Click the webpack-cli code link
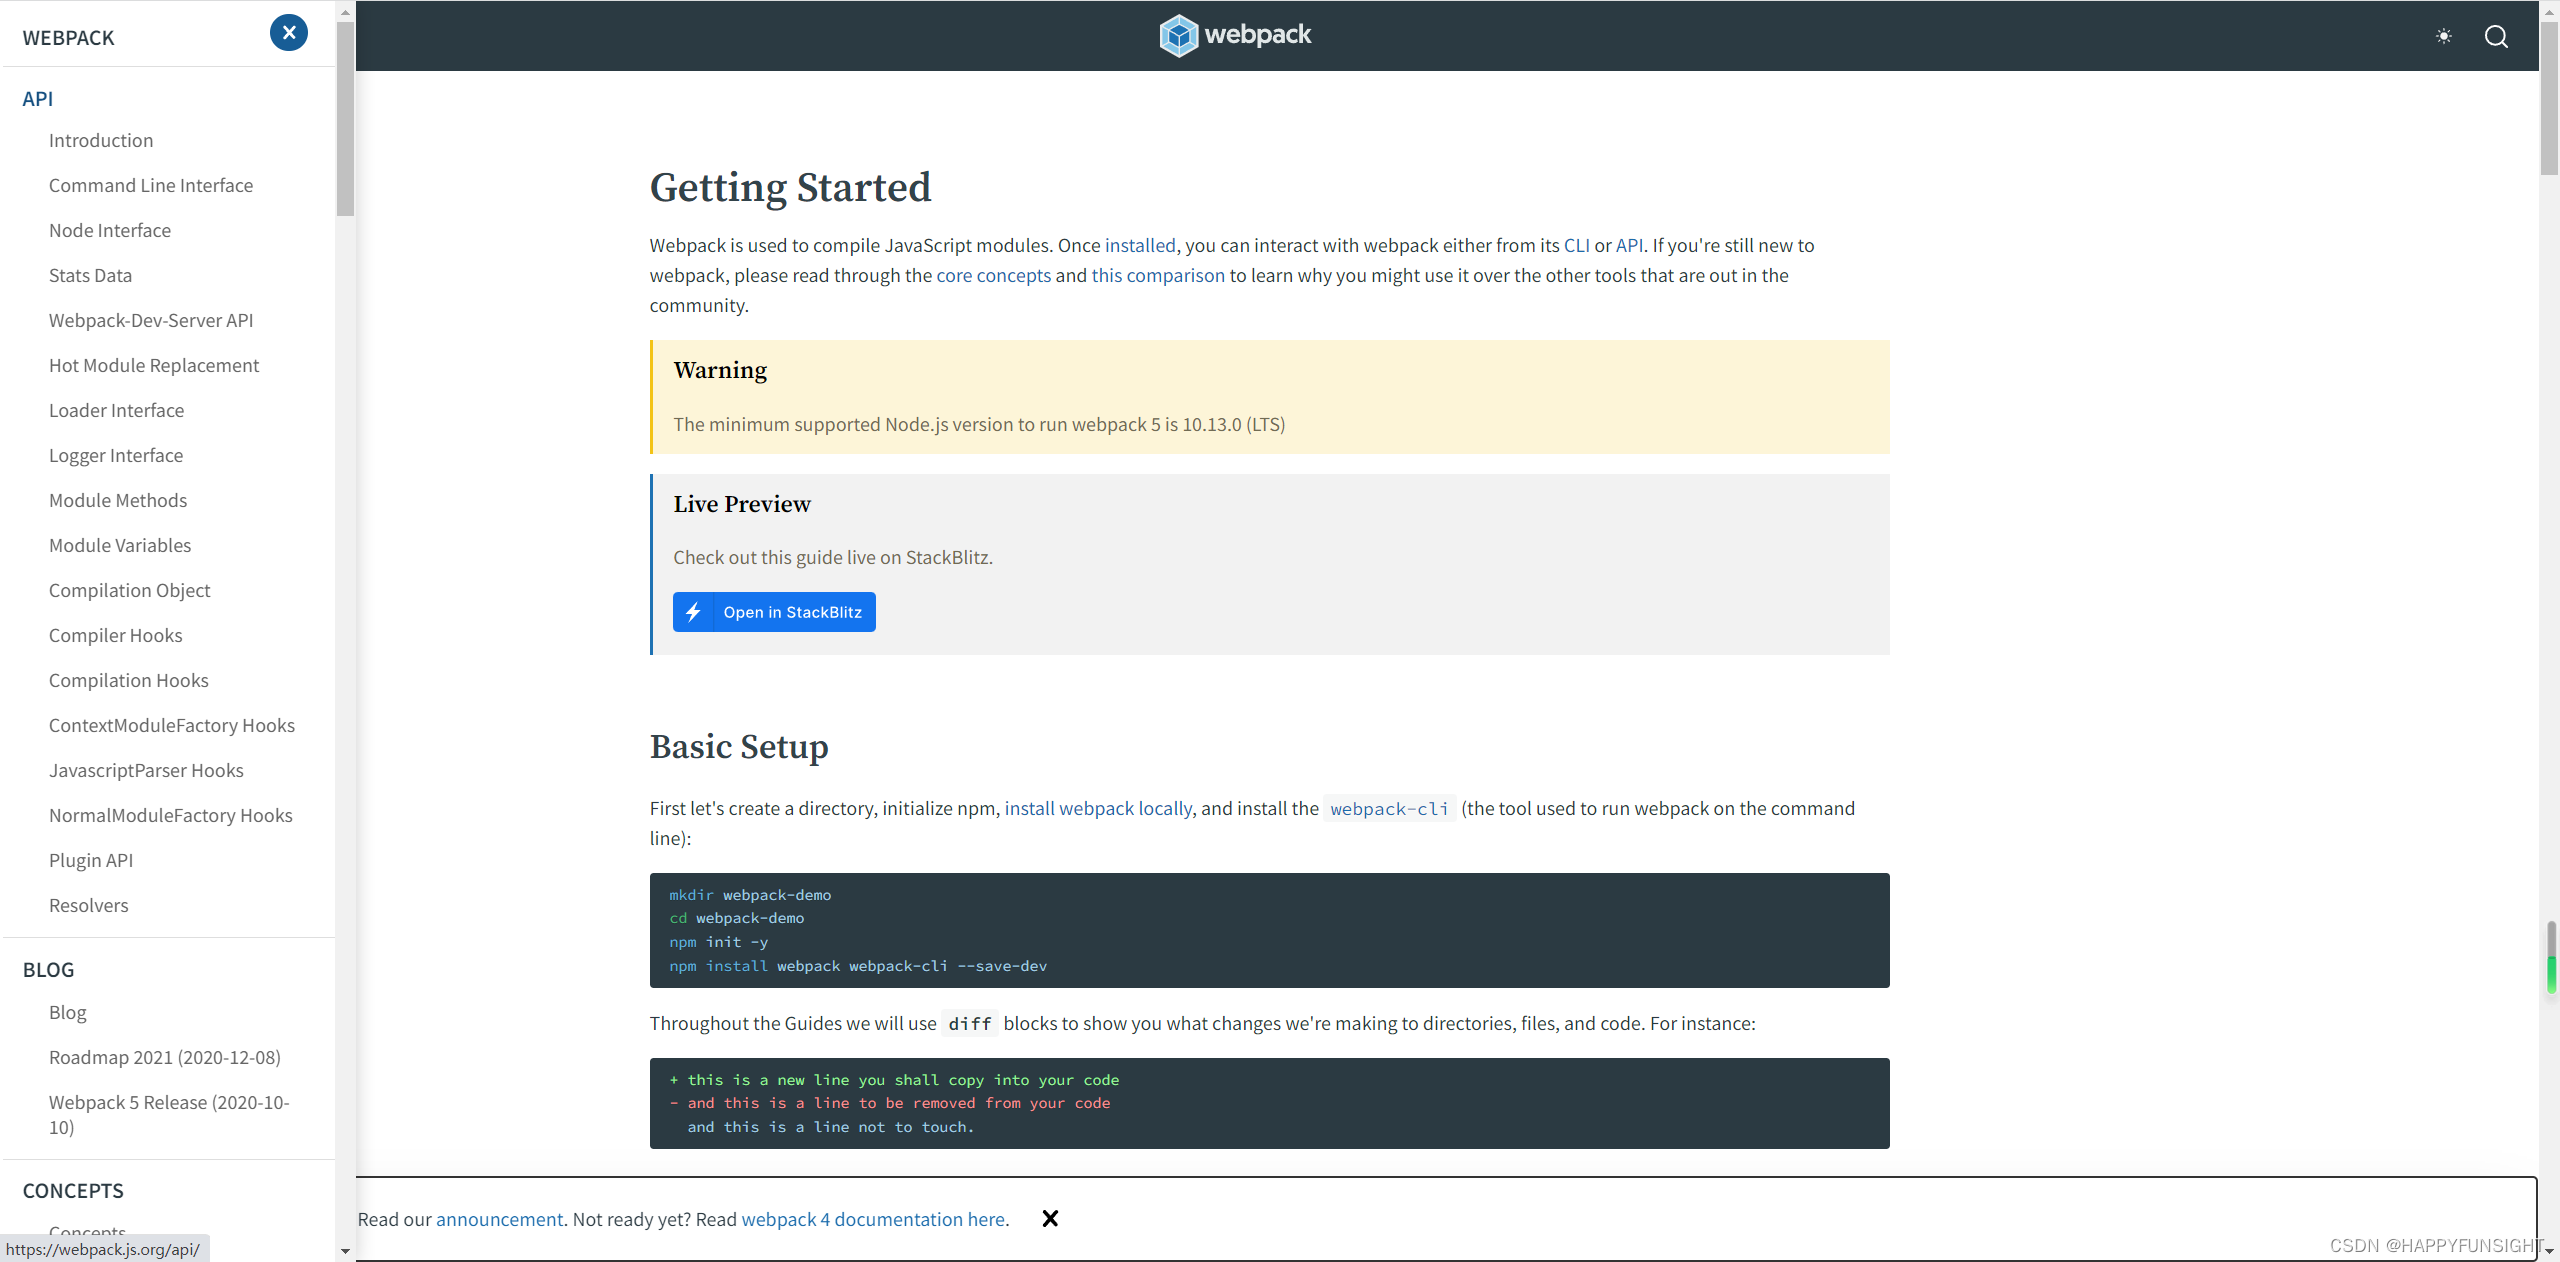The image size is (2560, 1262). point(1389,808)
